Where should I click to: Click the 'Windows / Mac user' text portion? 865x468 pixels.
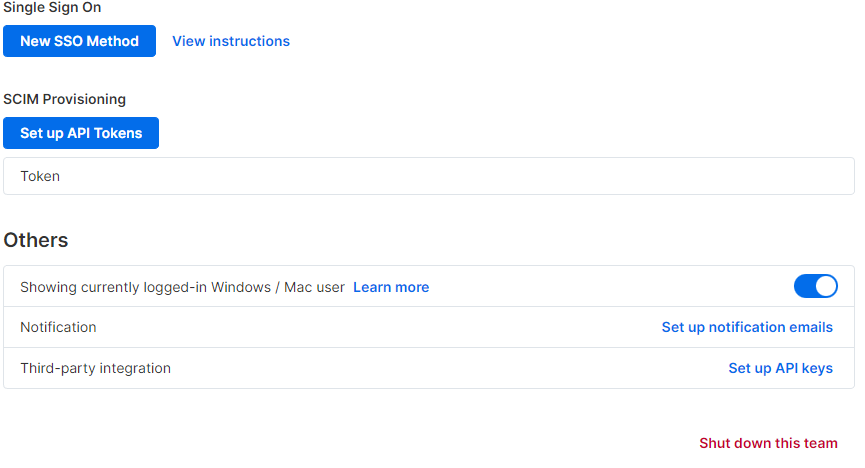(278, 287)
